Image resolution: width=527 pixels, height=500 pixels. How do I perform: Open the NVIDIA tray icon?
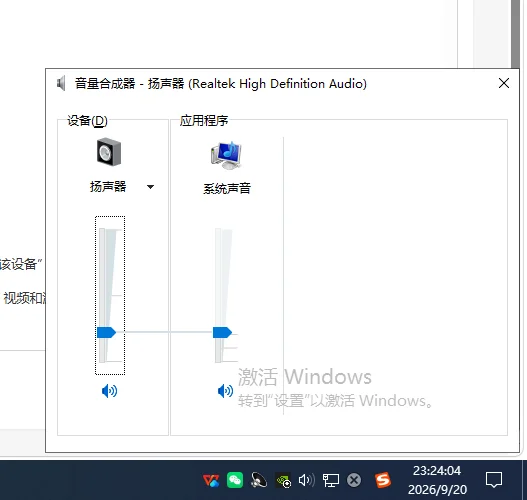point(283,480)
